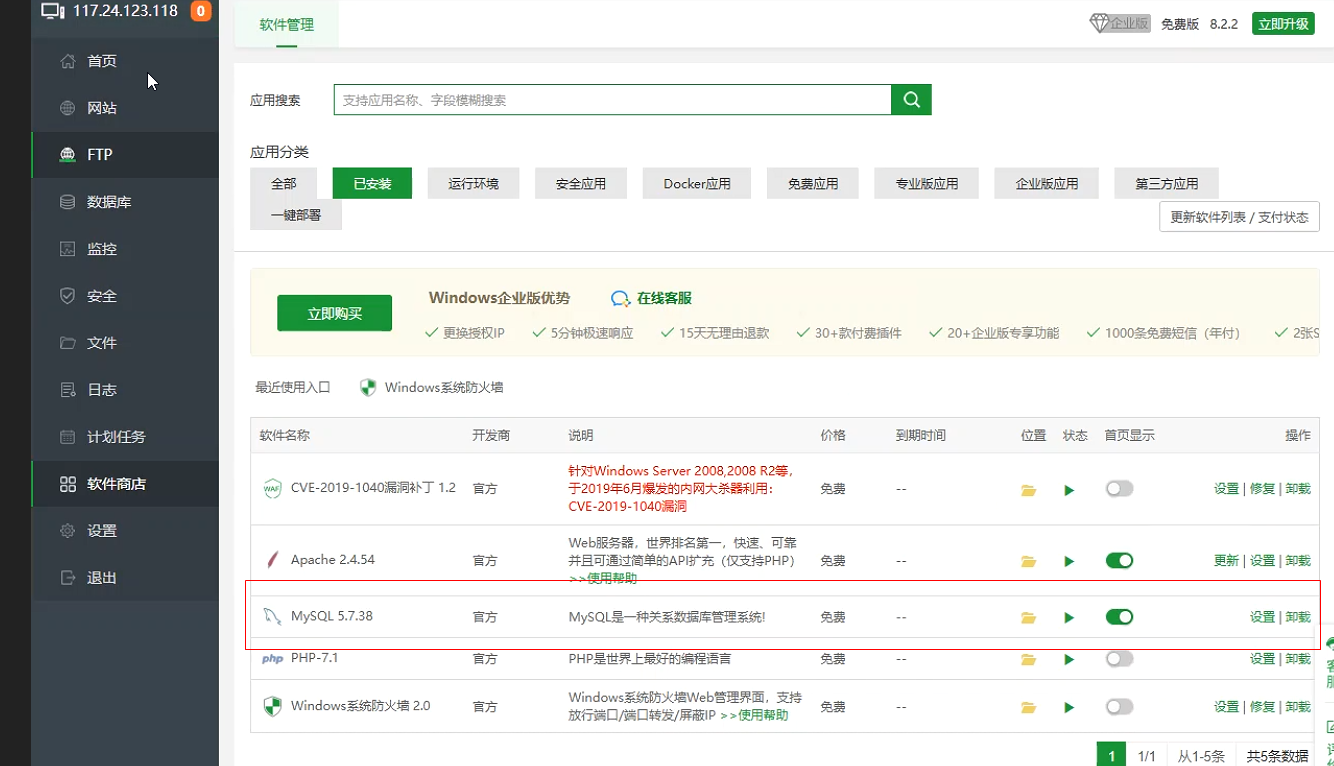Enable homepage display for CVE-2019-1040 patch
1334x766 pixels.
(x=1119, y=489)
